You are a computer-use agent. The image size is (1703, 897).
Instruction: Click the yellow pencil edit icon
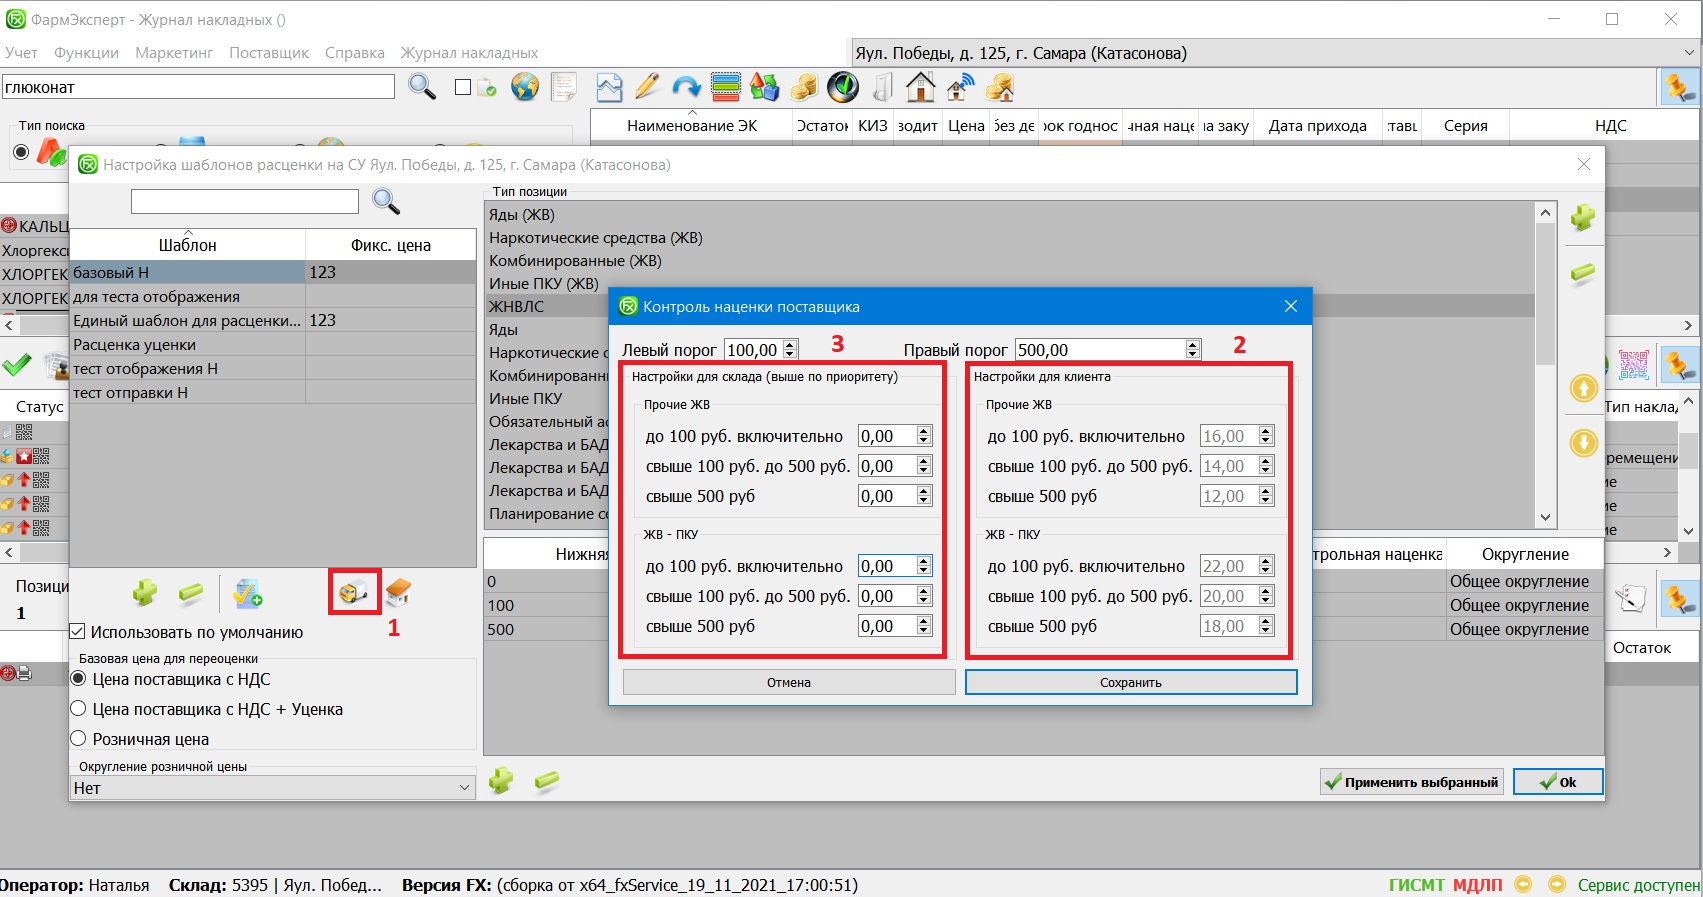click(x=647, y=88)
